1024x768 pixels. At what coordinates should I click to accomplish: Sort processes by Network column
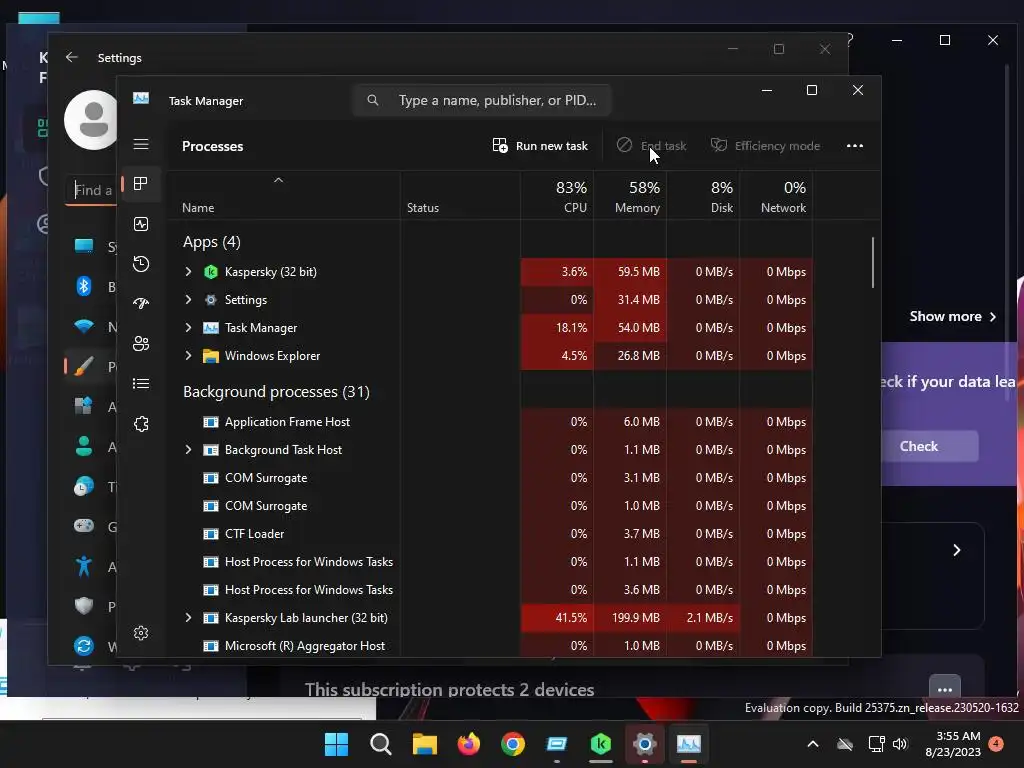(x=776, y=196)
